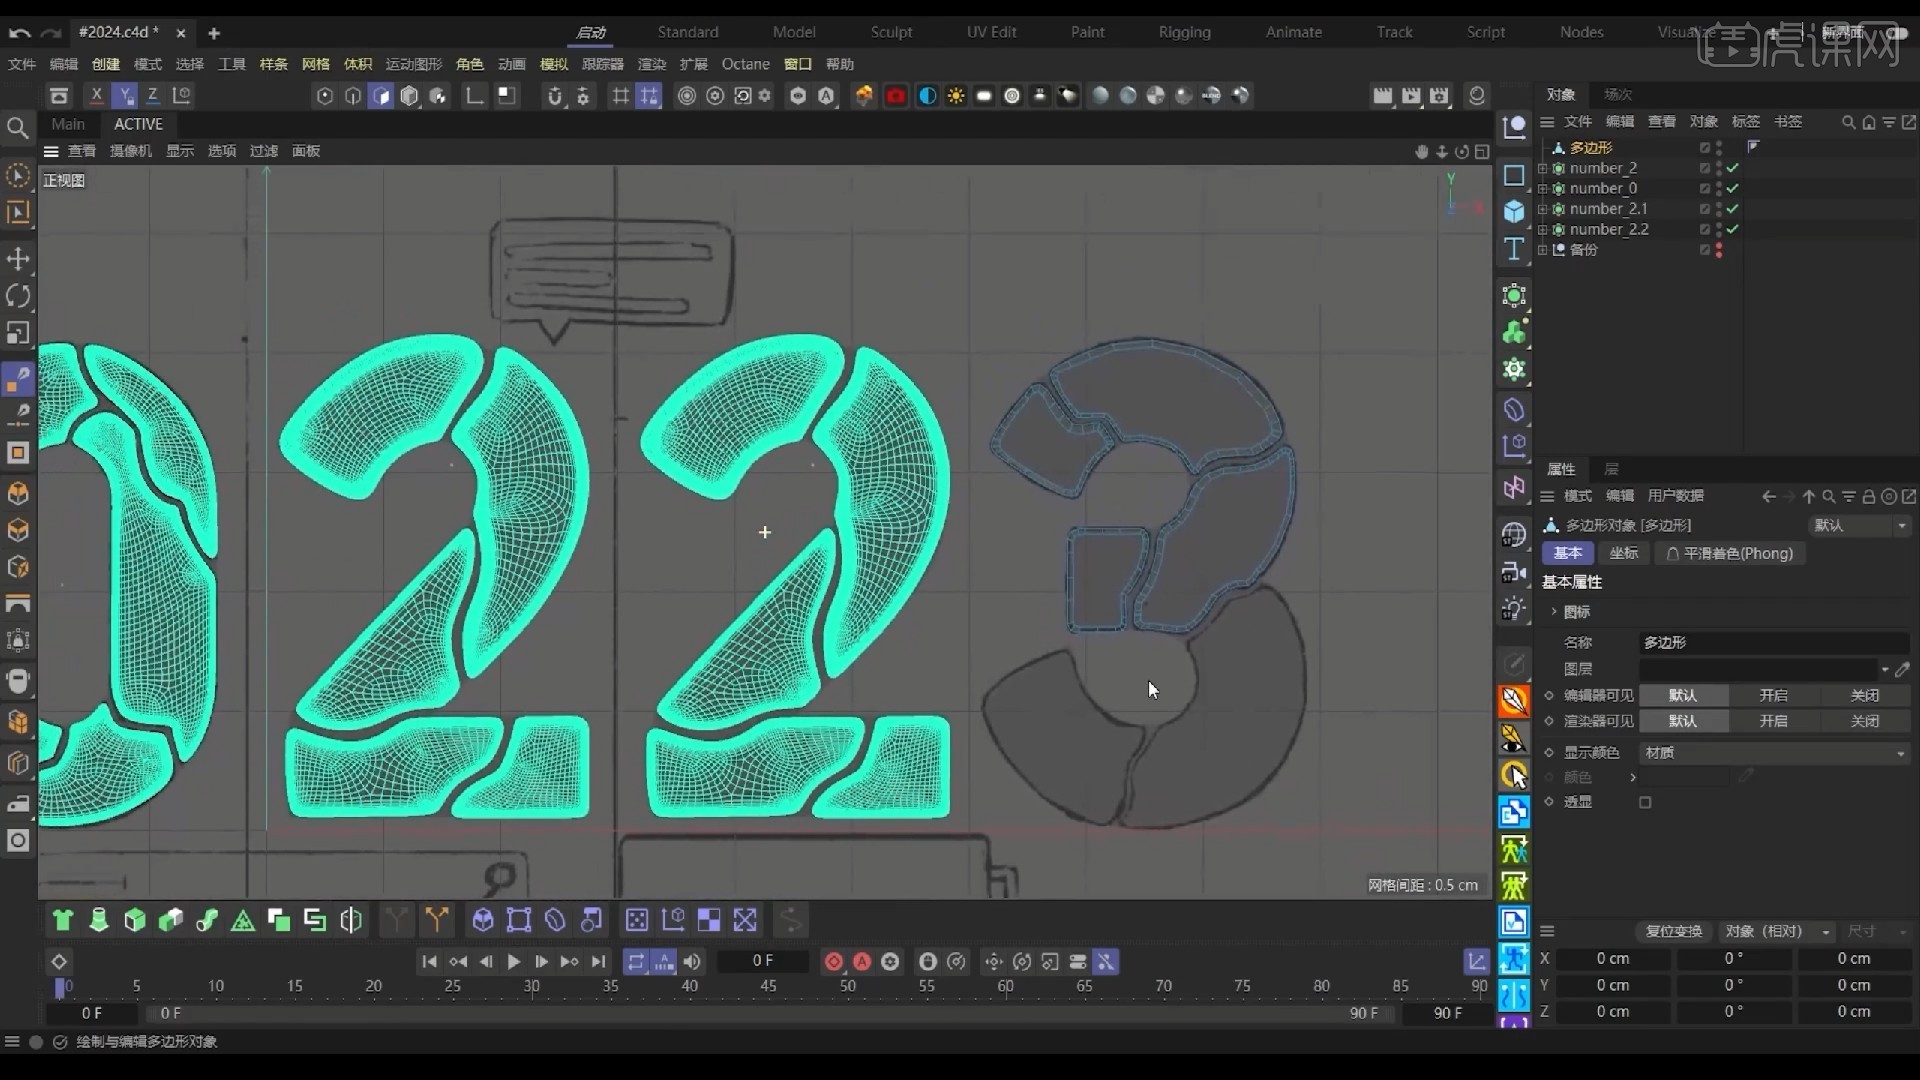Screen dimensions: 1920x1080
Task: Expand the number_2.2 object tree
Action: [1542, 230]
